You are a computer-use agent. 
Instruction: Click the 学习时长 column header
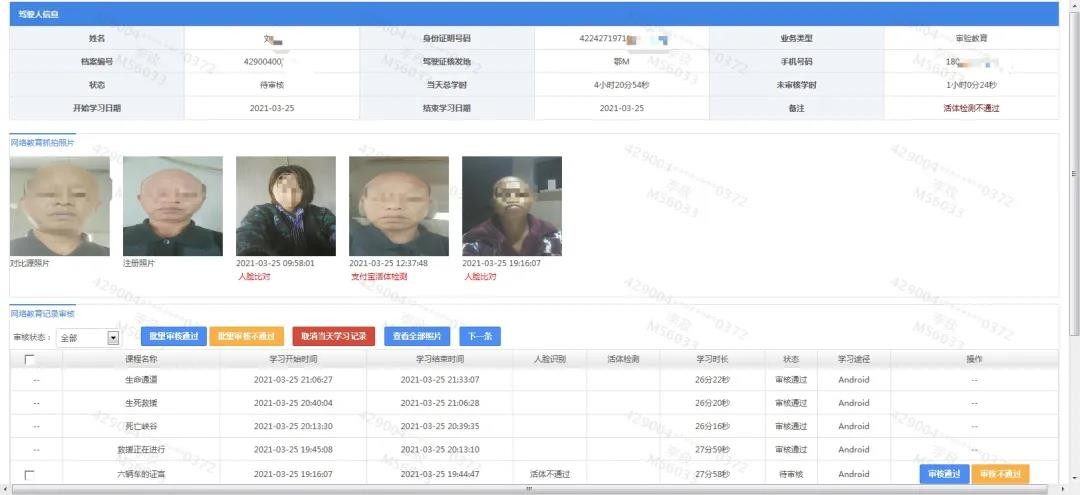pyautogui.click(x=712, y=359)
